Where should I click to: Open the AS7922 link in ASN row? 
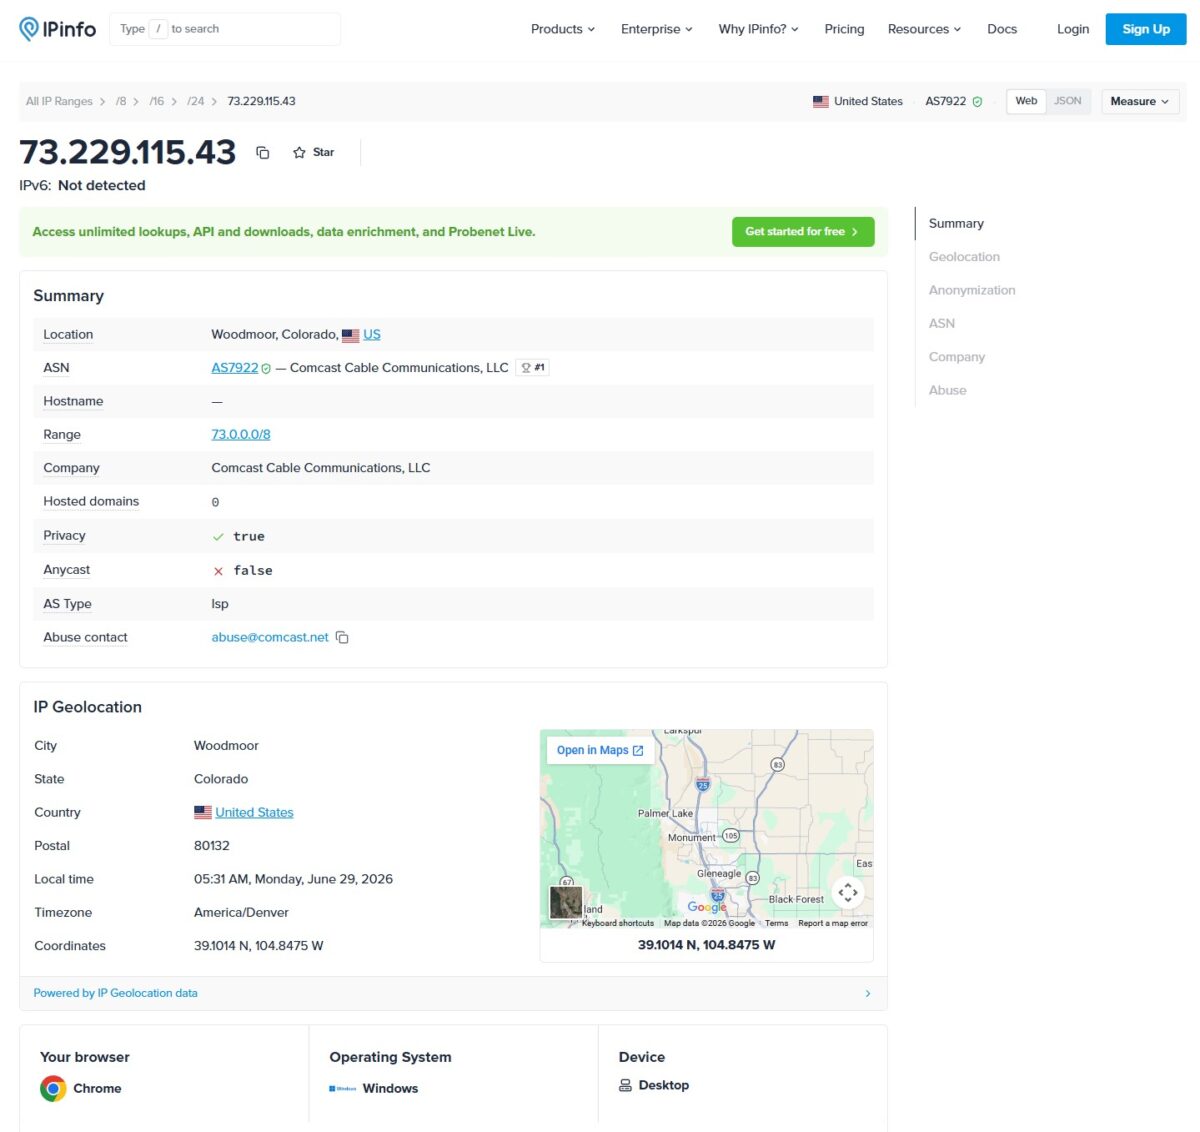(x=235, y=368)
